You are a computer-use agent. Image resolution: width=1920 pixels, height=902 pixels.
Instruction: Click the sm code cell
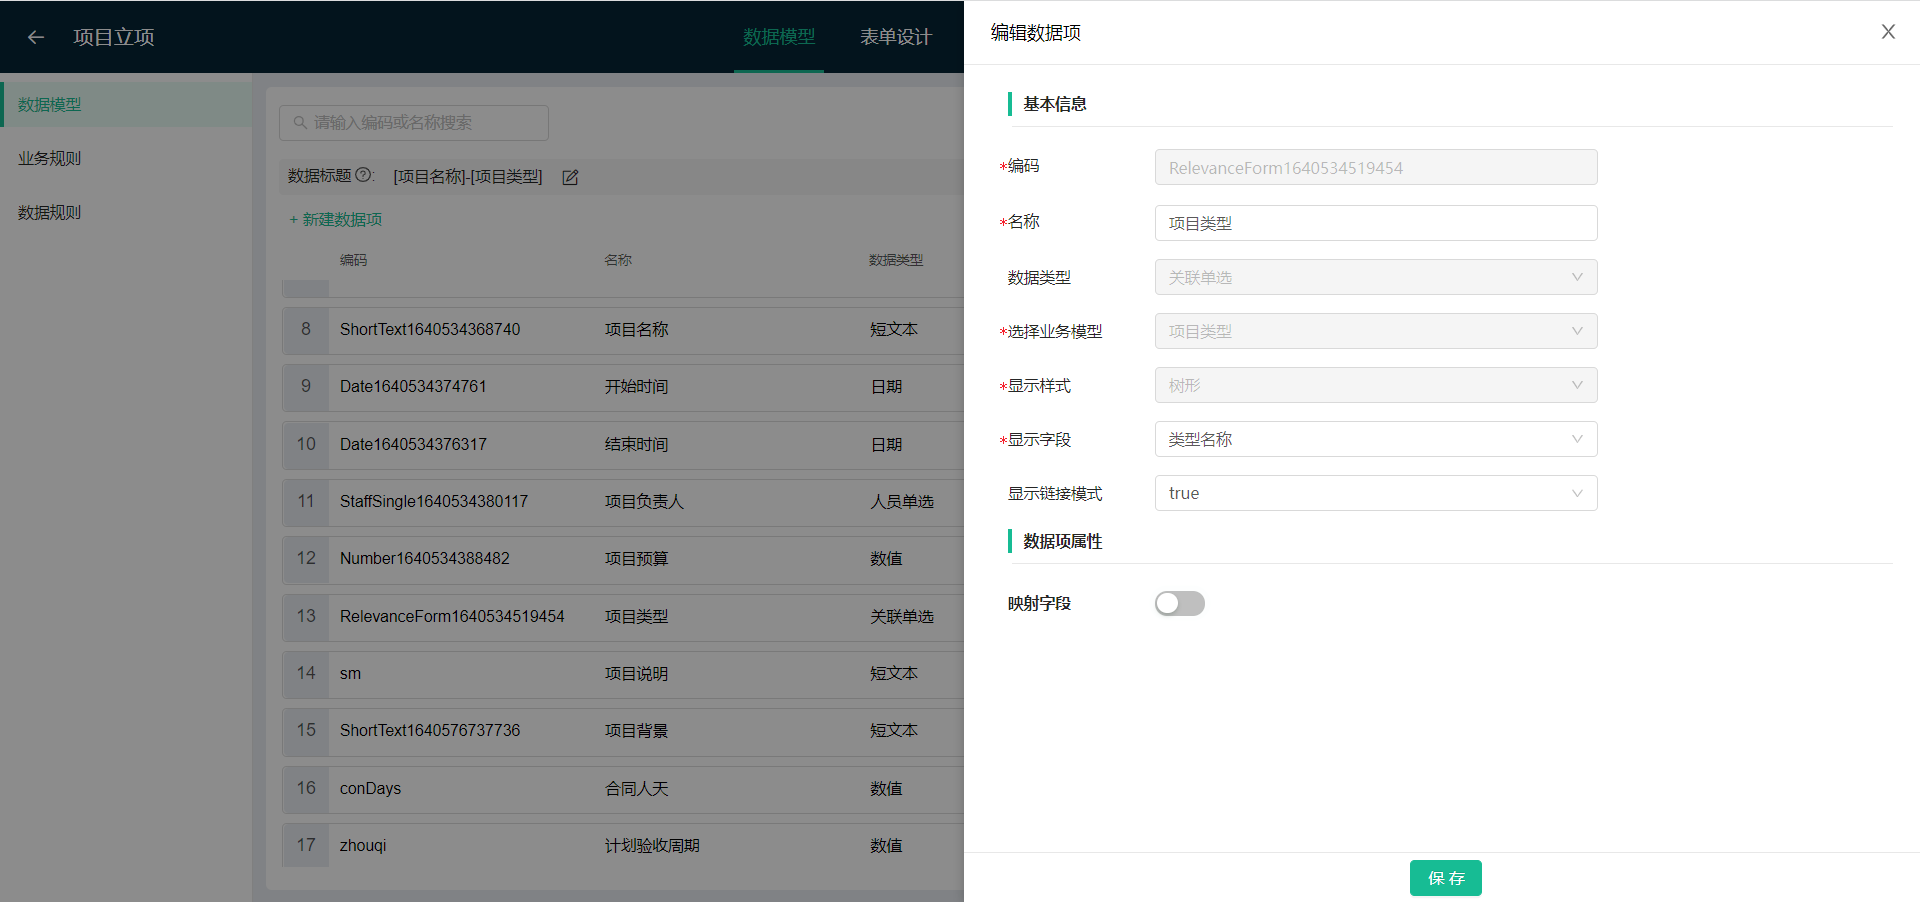(x=350, y=674)
